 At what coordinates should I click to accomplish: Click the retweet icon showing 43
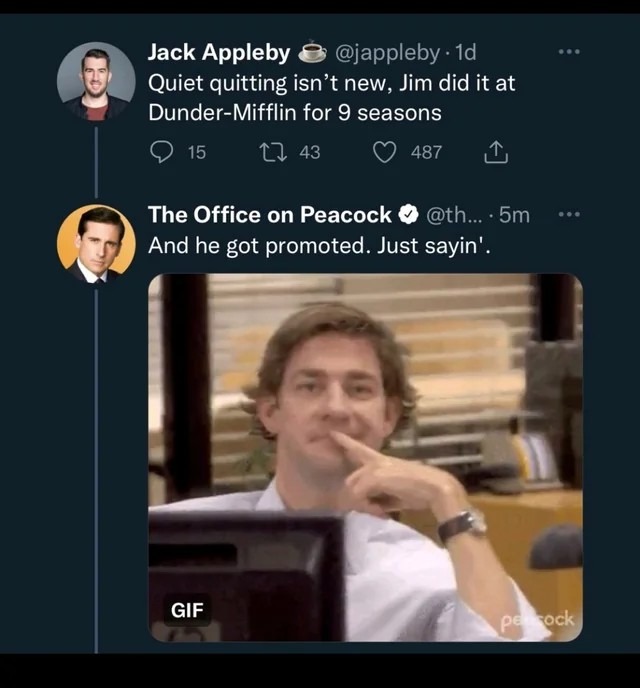click(271, 152)
